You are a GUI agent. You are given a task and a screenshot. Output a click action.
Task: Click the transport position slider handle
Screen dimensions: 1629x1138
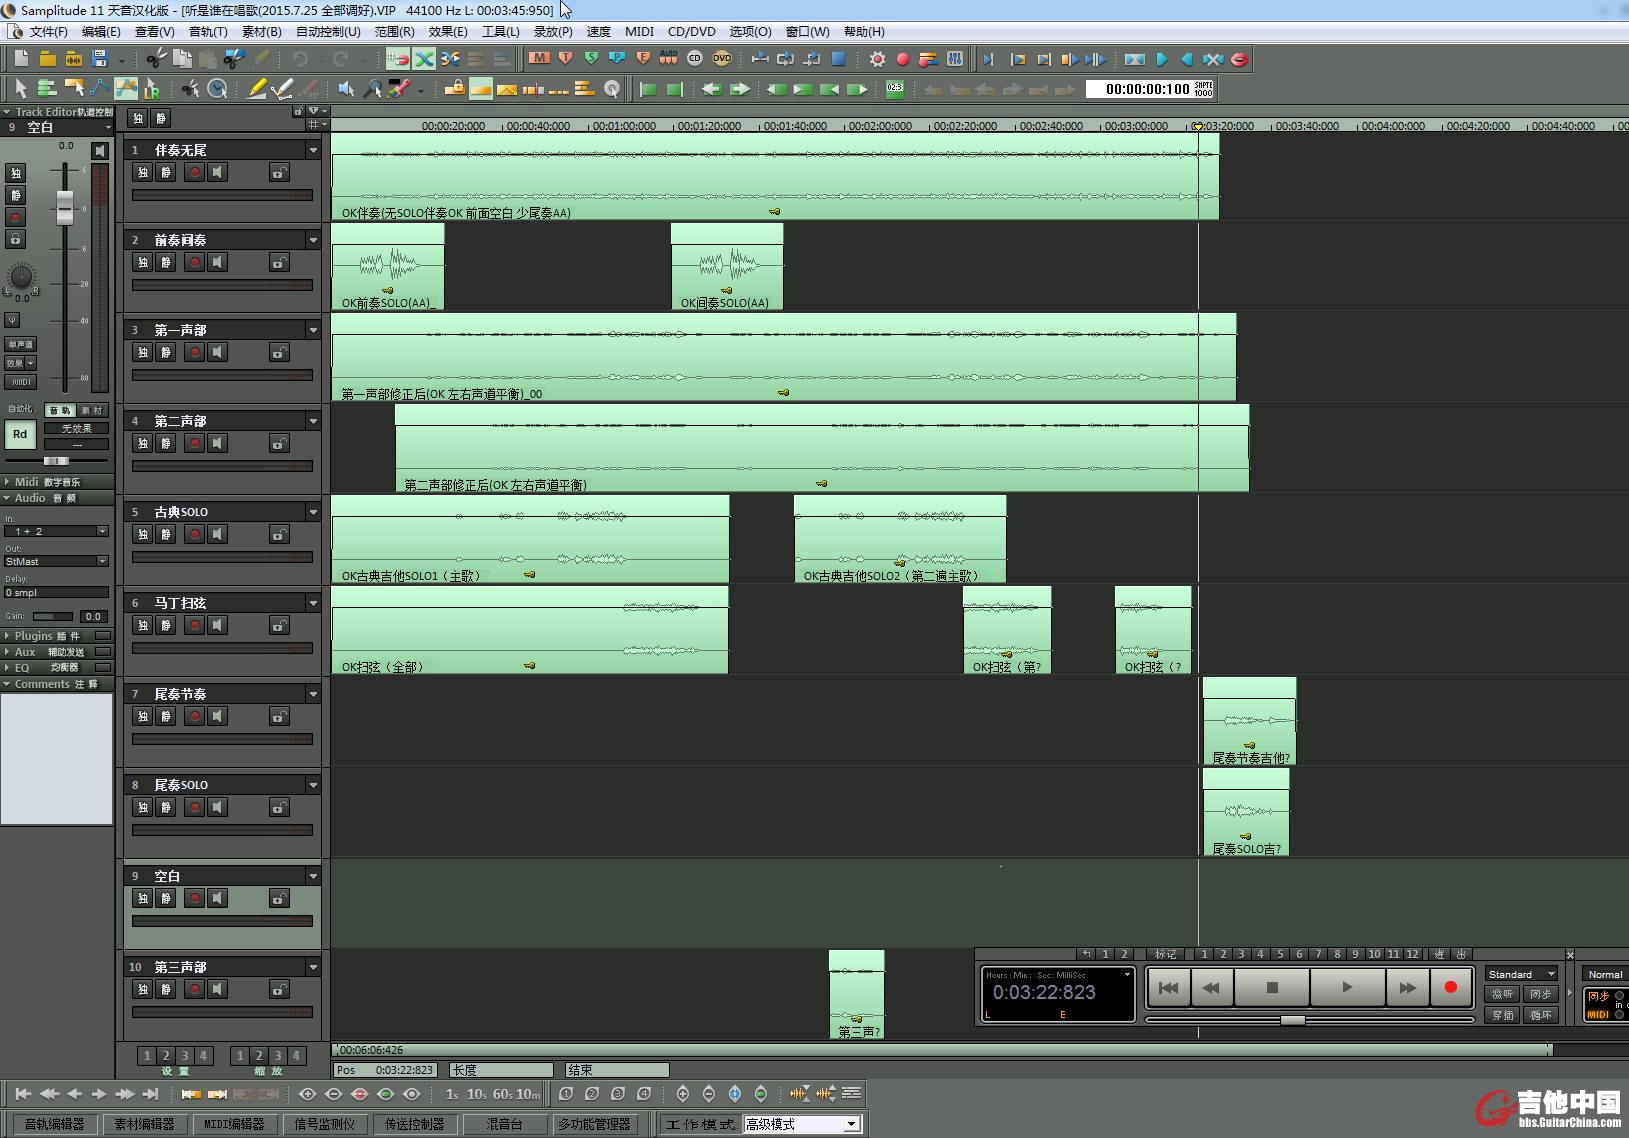tap(1293, 1020)
